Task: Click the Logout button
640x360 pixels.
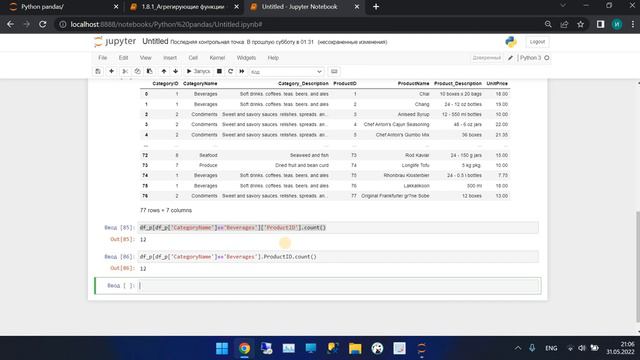Action: tap(537, 42)
